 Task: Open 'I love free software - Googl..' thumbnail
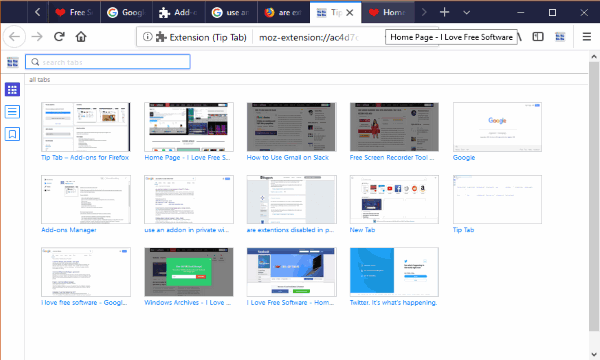[86, 272]
